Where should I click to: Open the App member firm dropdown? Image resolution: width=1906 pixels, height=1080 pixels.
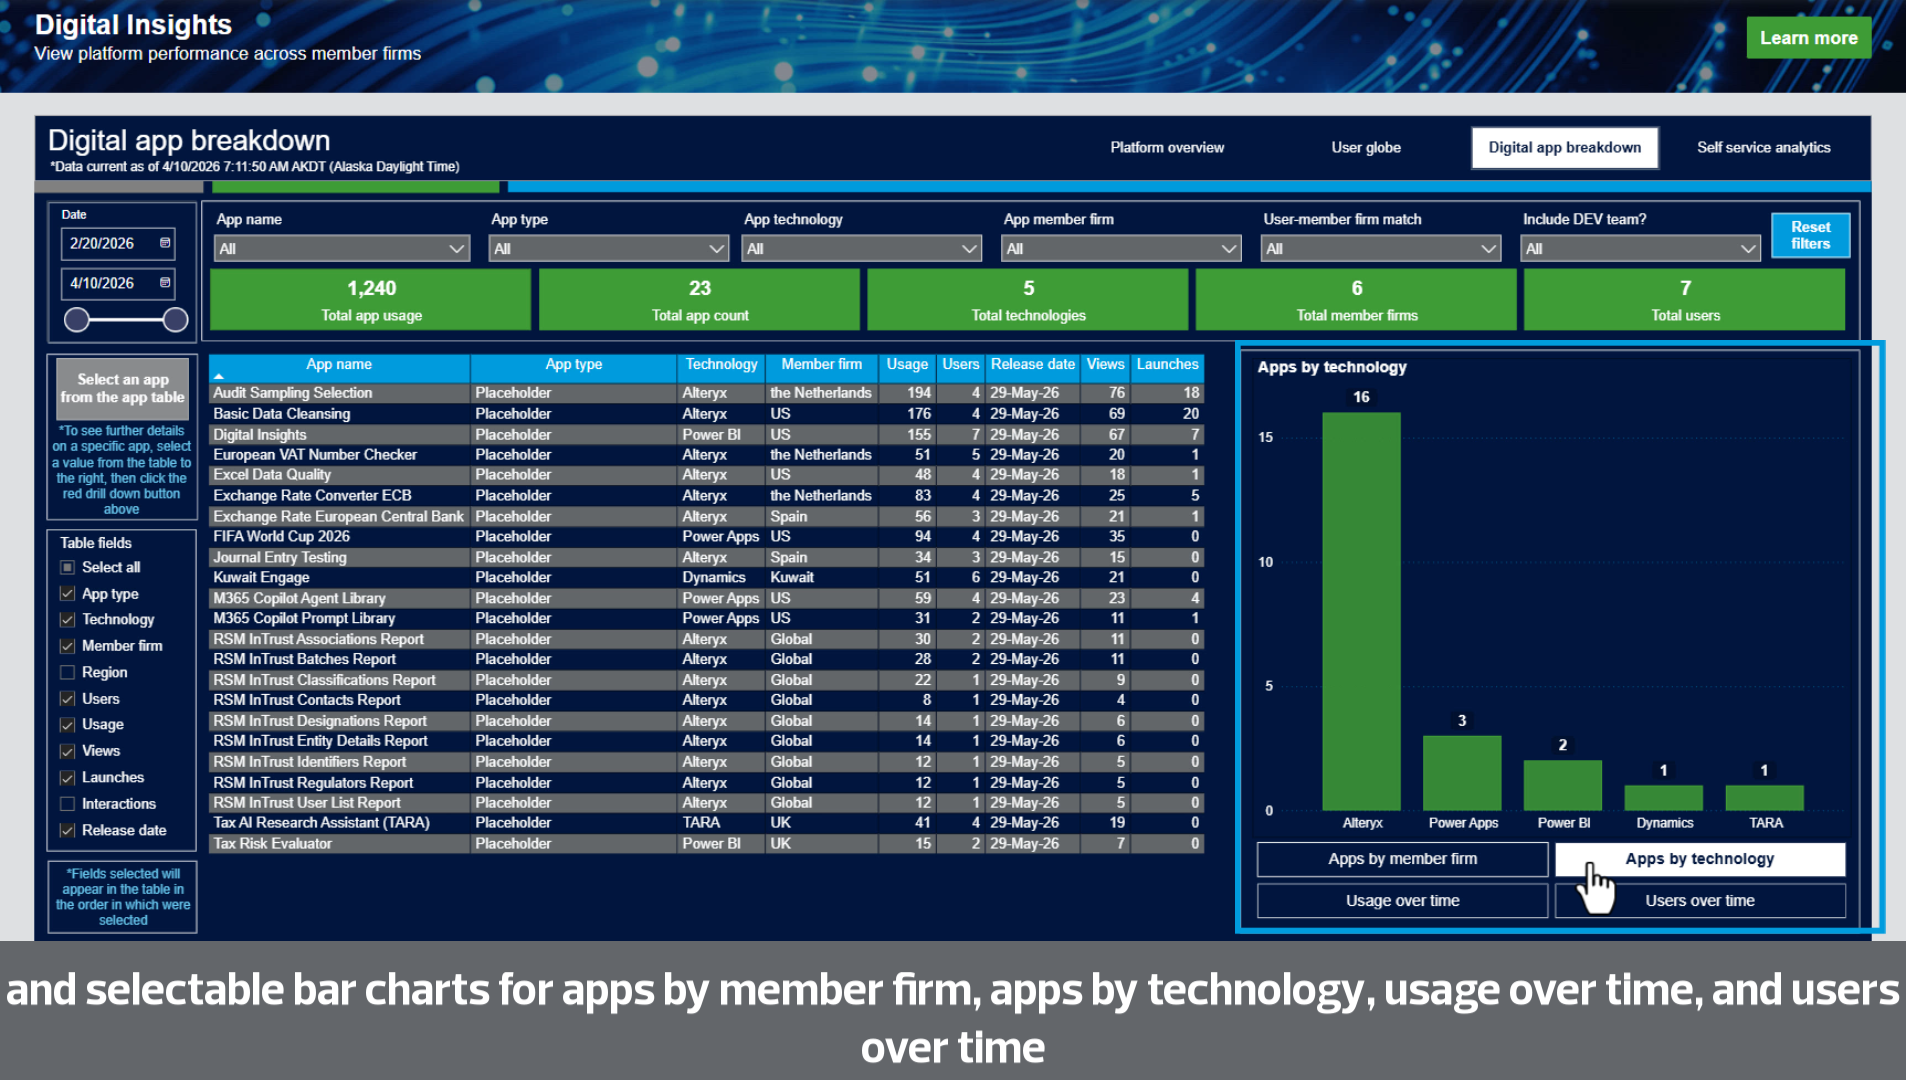click(x=1121, y=249)
